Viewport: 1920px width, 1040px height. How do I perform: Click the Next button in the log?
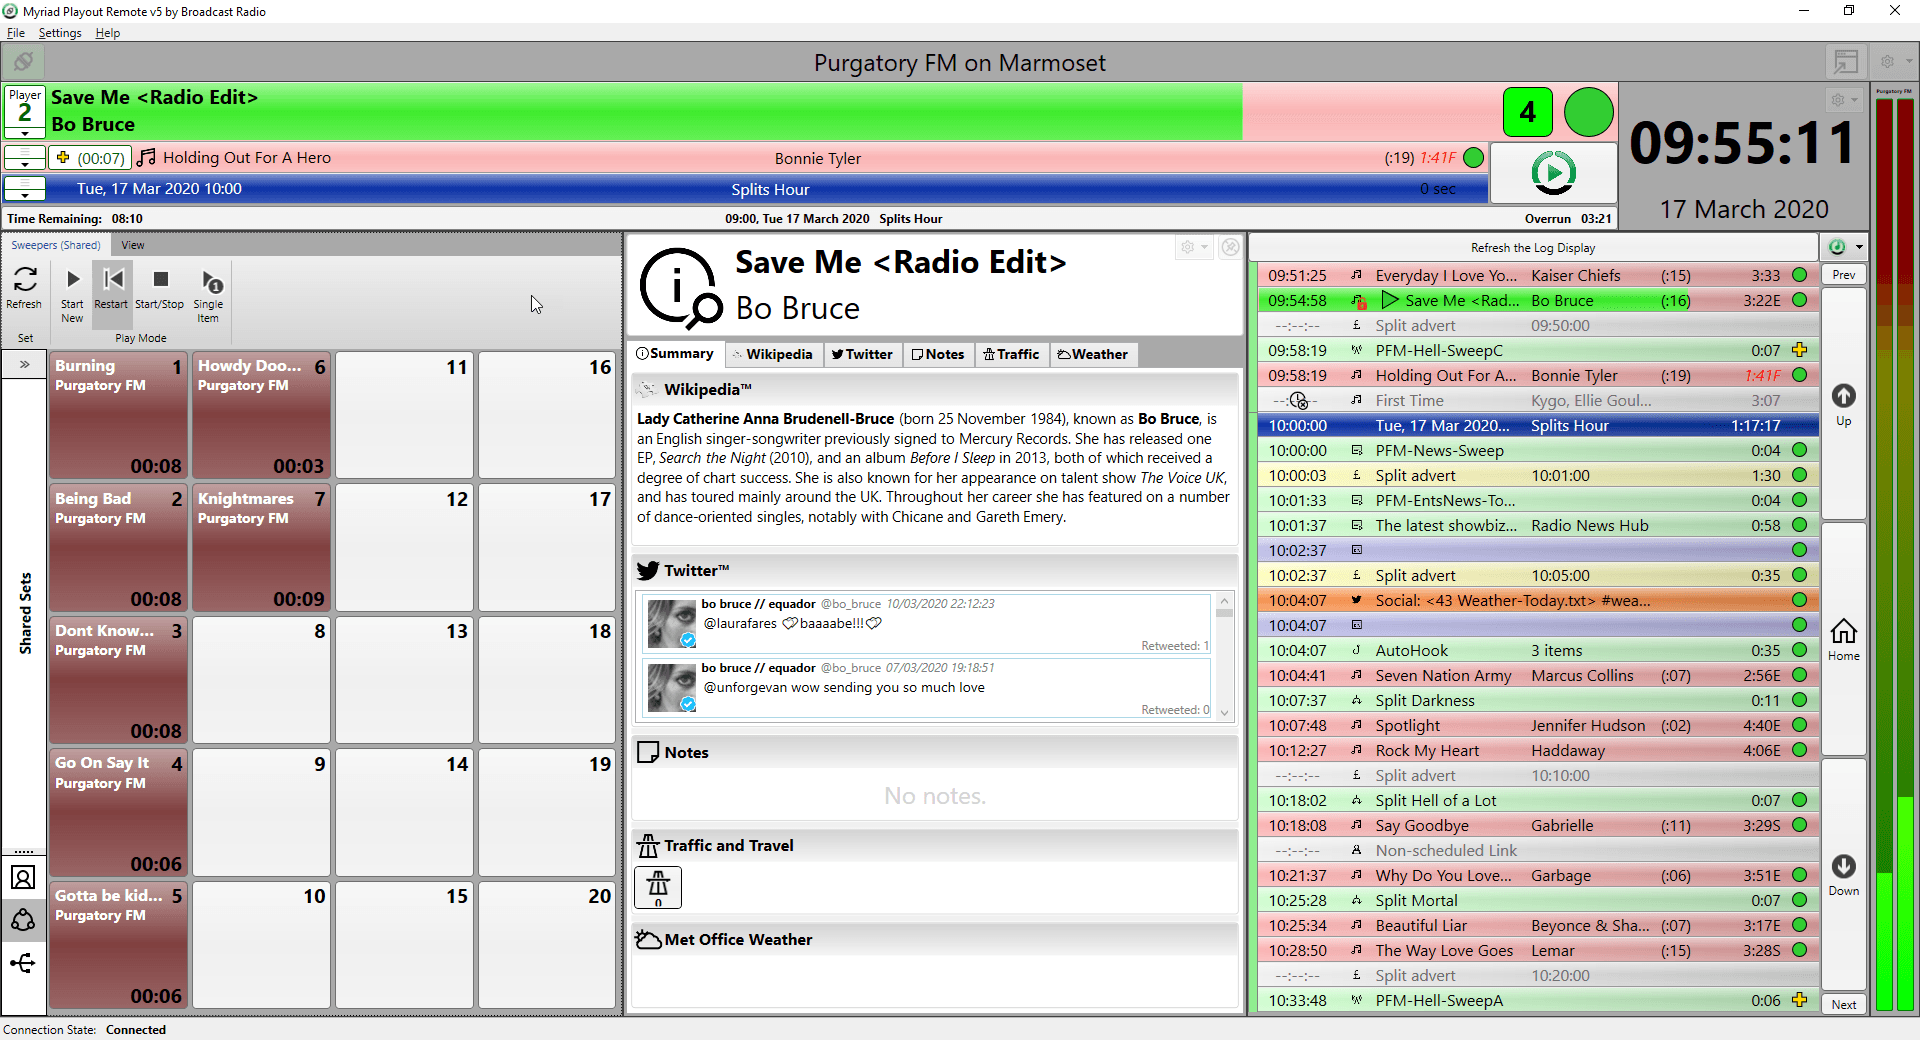[1844, 1005]
